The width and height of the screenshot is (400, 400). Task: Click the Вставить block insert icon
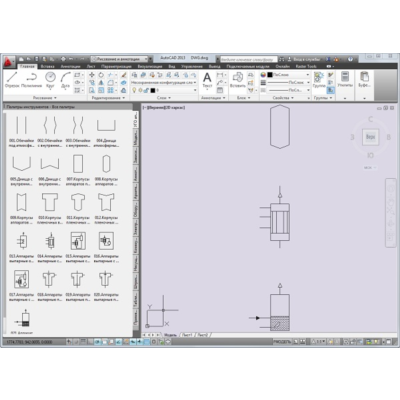238,80
